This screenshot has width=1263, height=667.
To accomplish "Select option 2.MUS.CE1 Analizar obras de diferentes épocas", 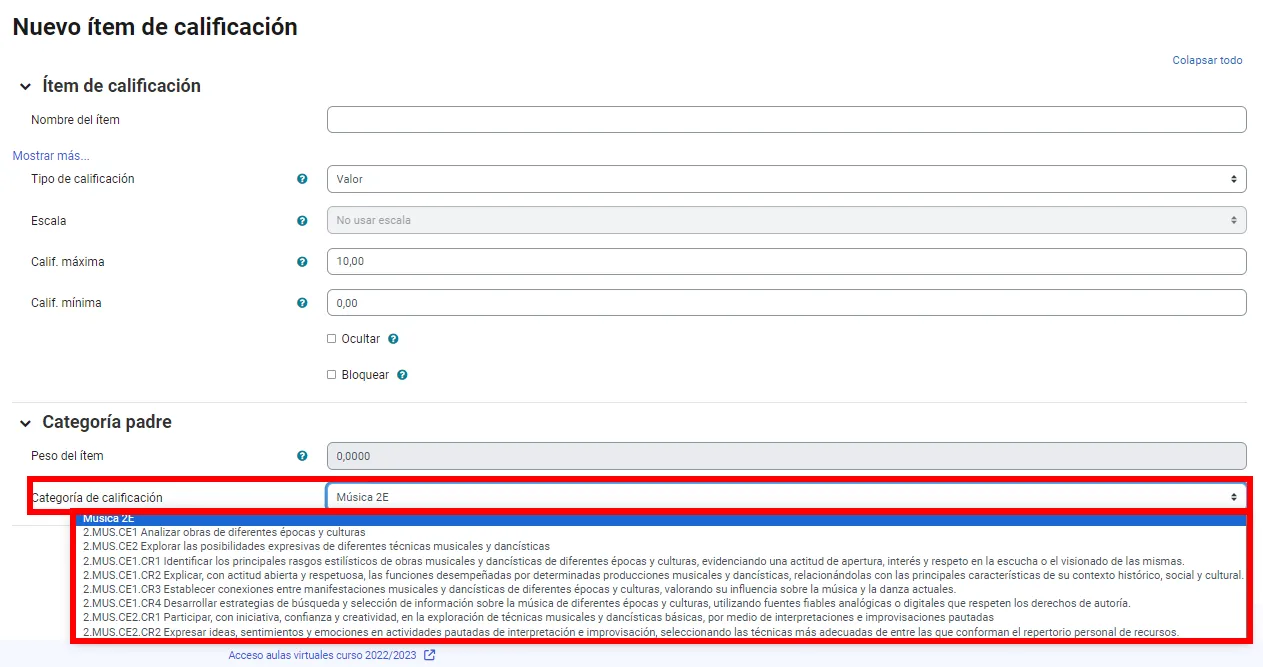I will [224, 532].
